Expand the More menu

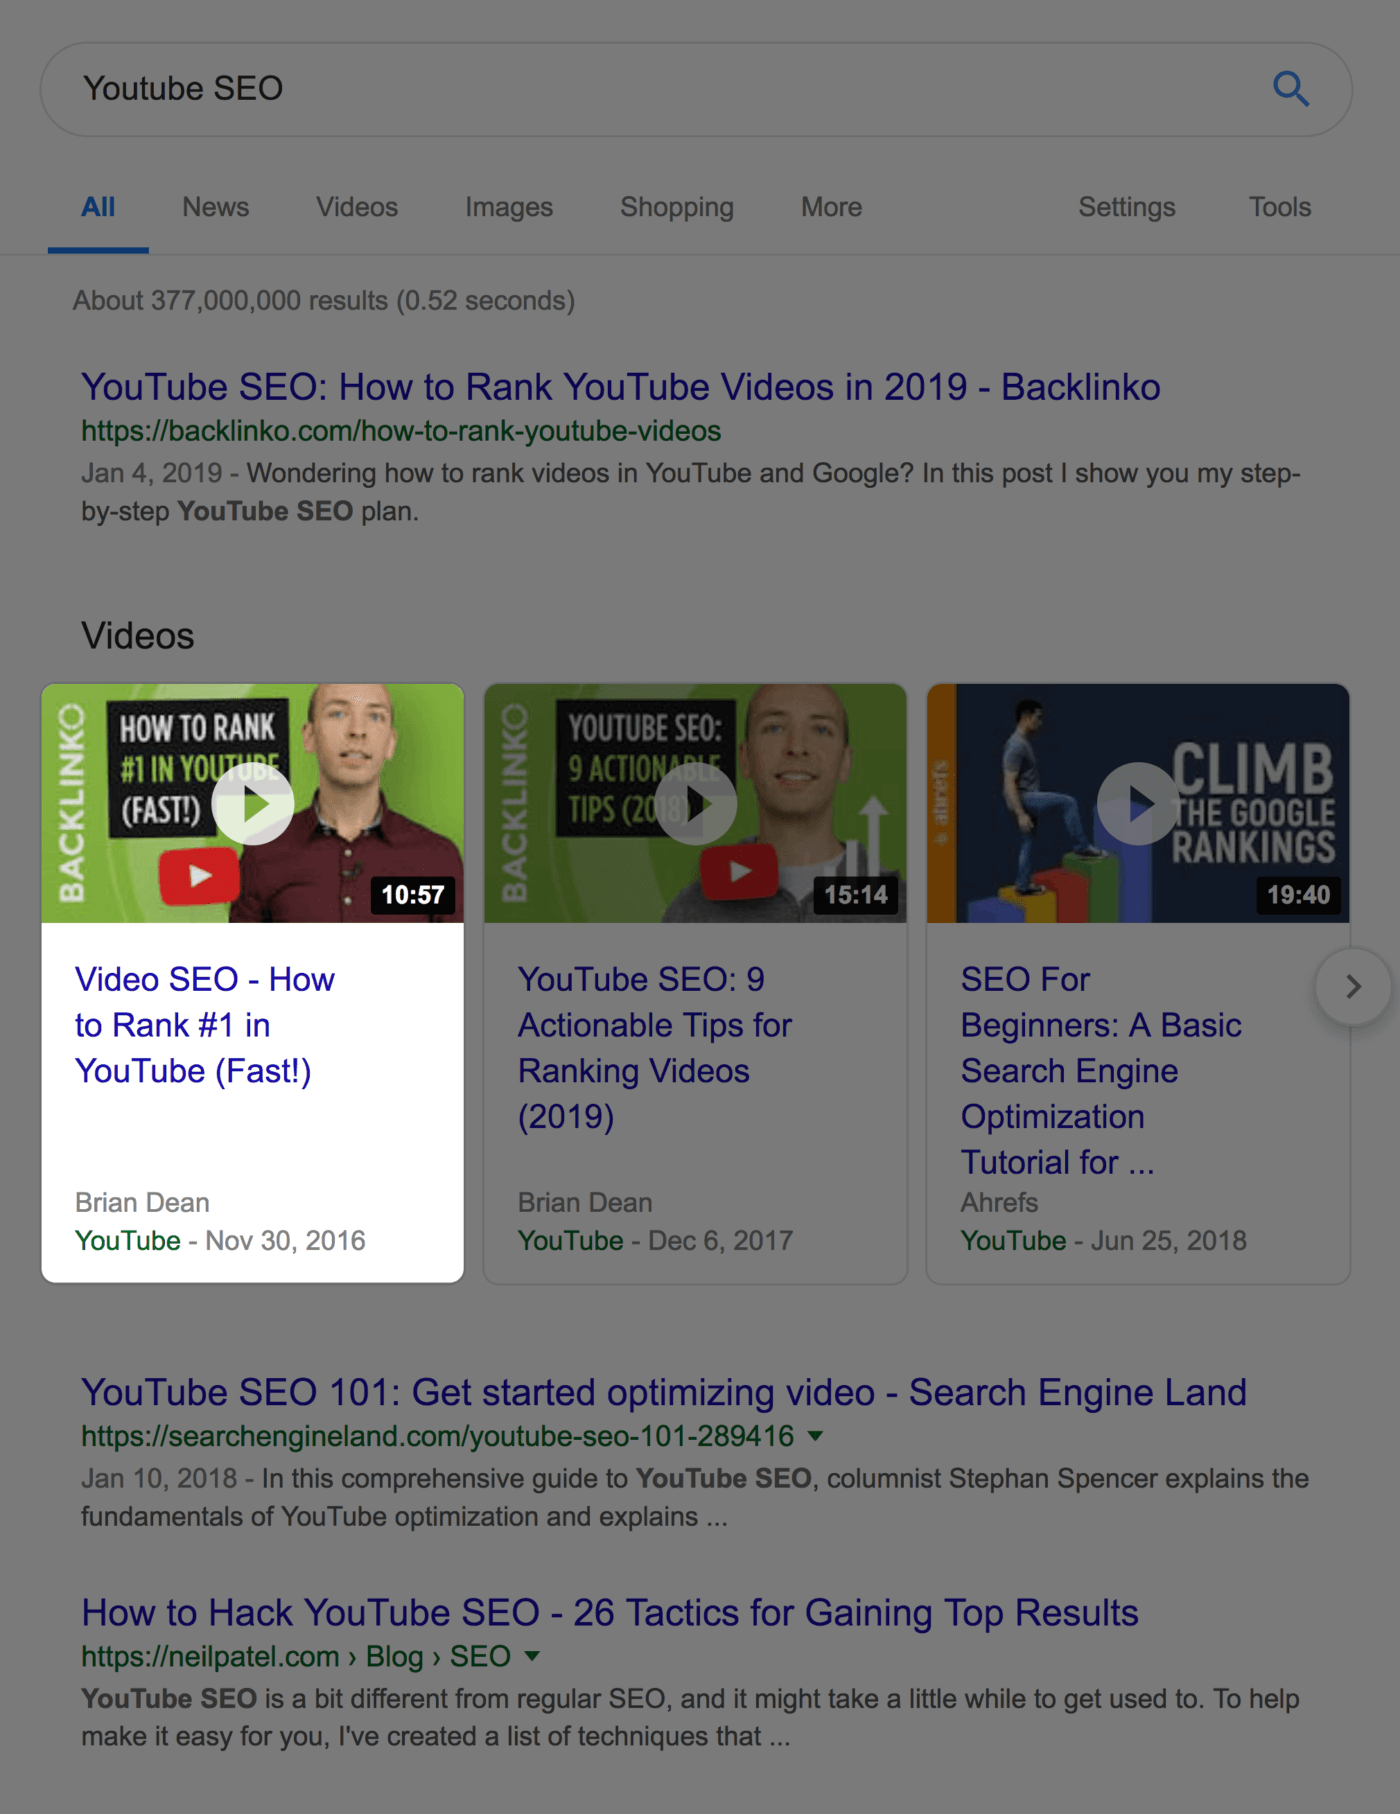pyautogui.click(x=831, y=207)
